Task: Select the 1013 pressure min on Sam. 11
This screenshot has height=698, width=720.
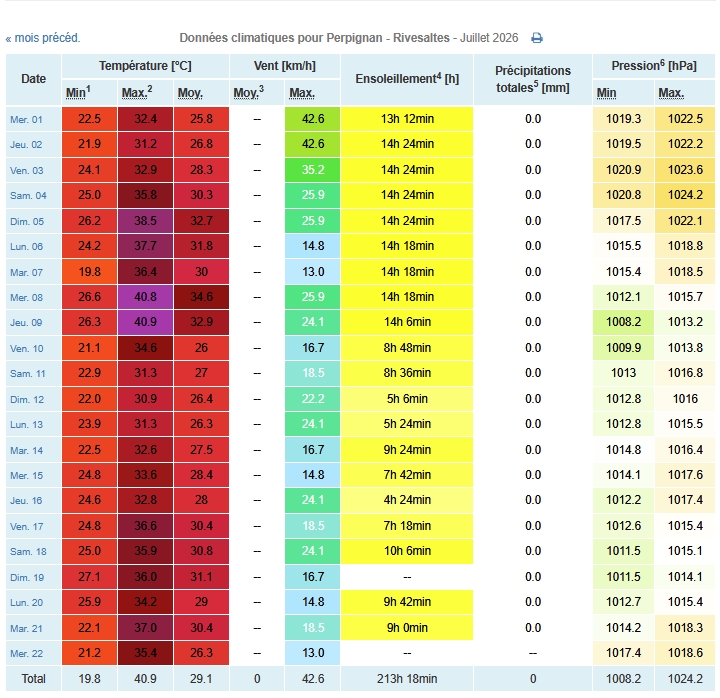Action: [x=623, y=373]
